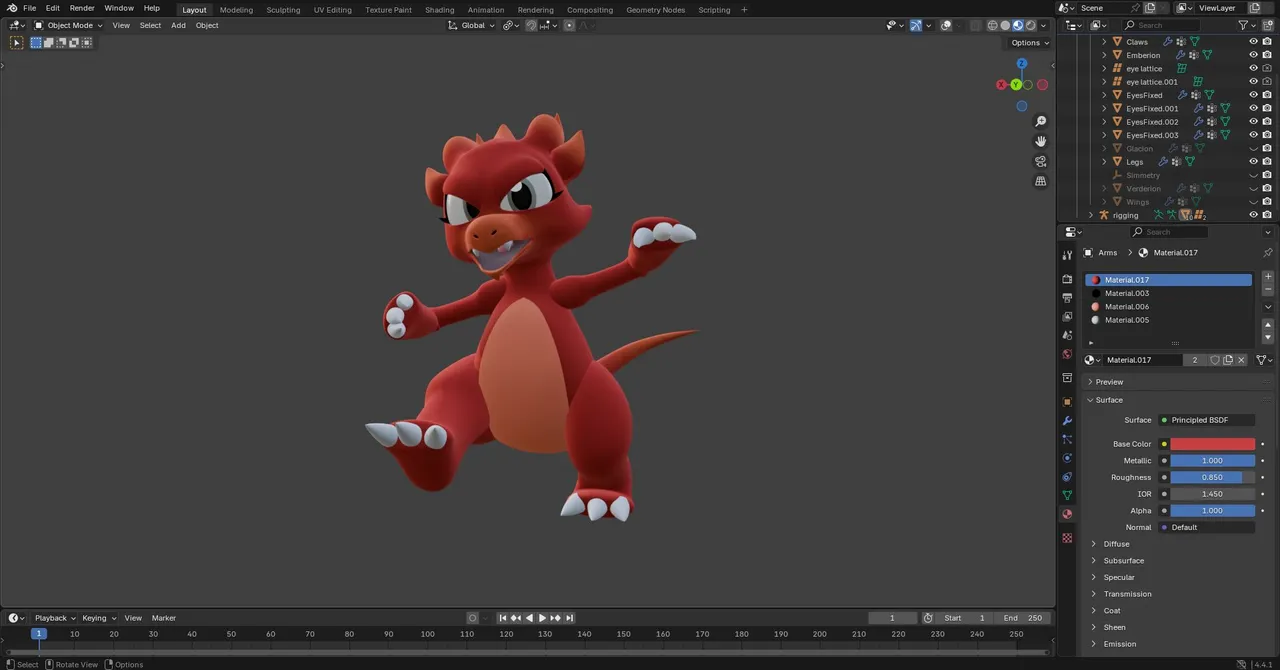Screen dimensions: 1280x670
Task: Open the View Layer properties tab icon
Action: click(1067, 317)
